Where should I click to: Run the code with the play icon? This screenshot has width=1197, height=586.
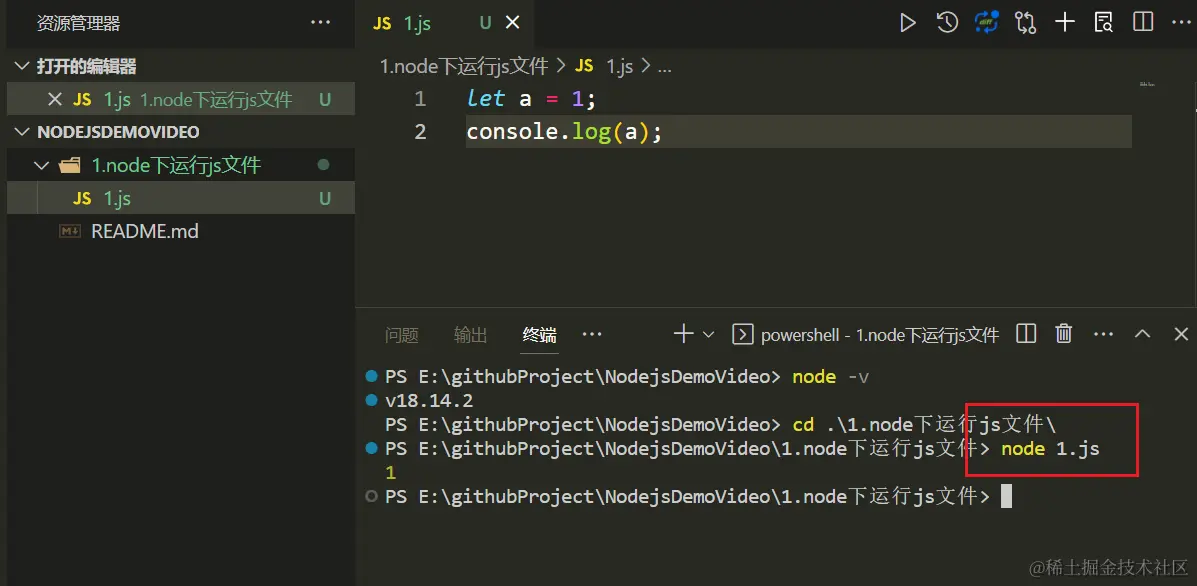tap(907, 23)
